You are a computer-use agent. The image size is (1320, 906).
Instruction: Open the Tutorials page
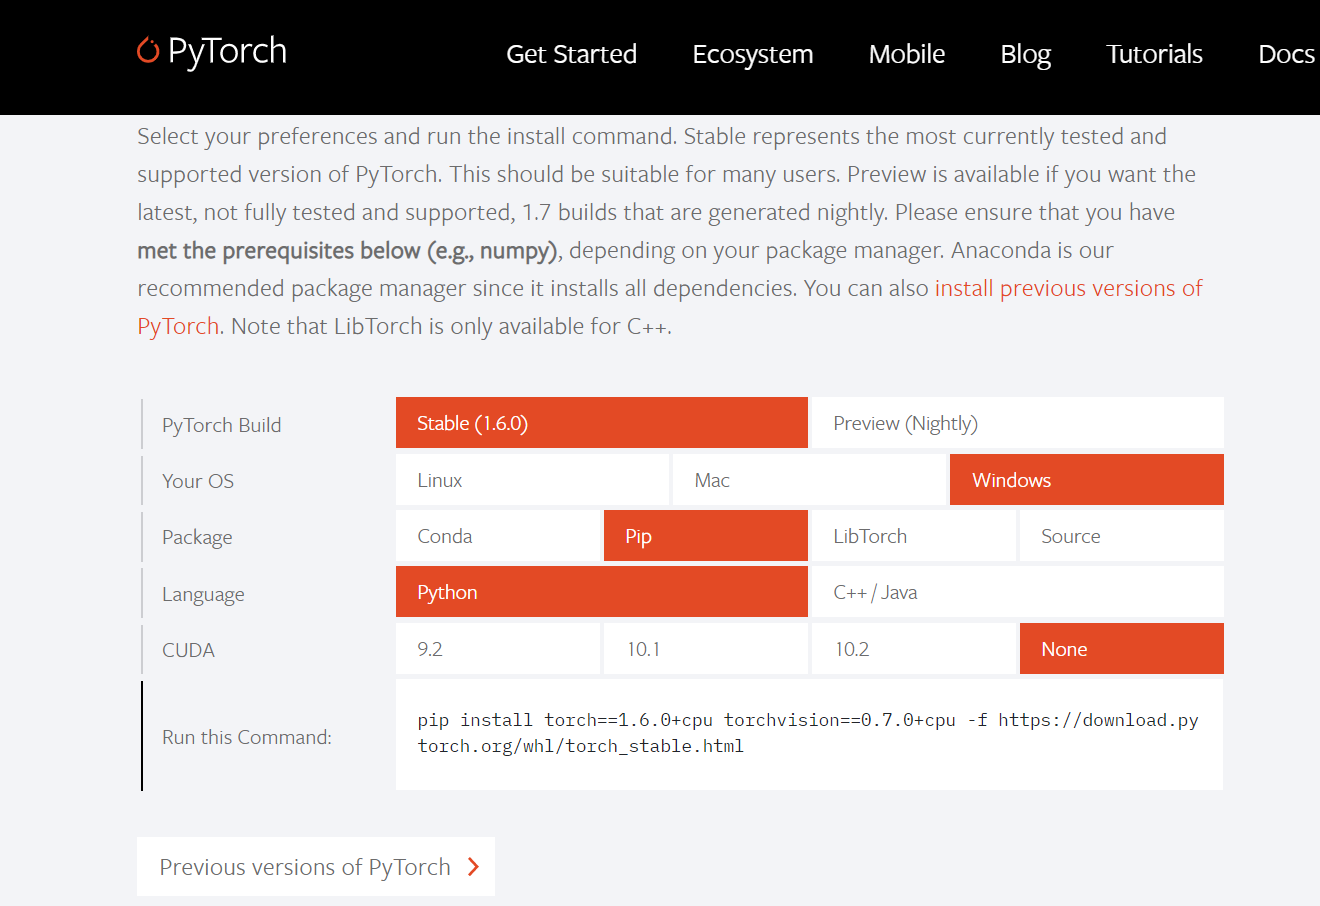tap(1154, 54)
